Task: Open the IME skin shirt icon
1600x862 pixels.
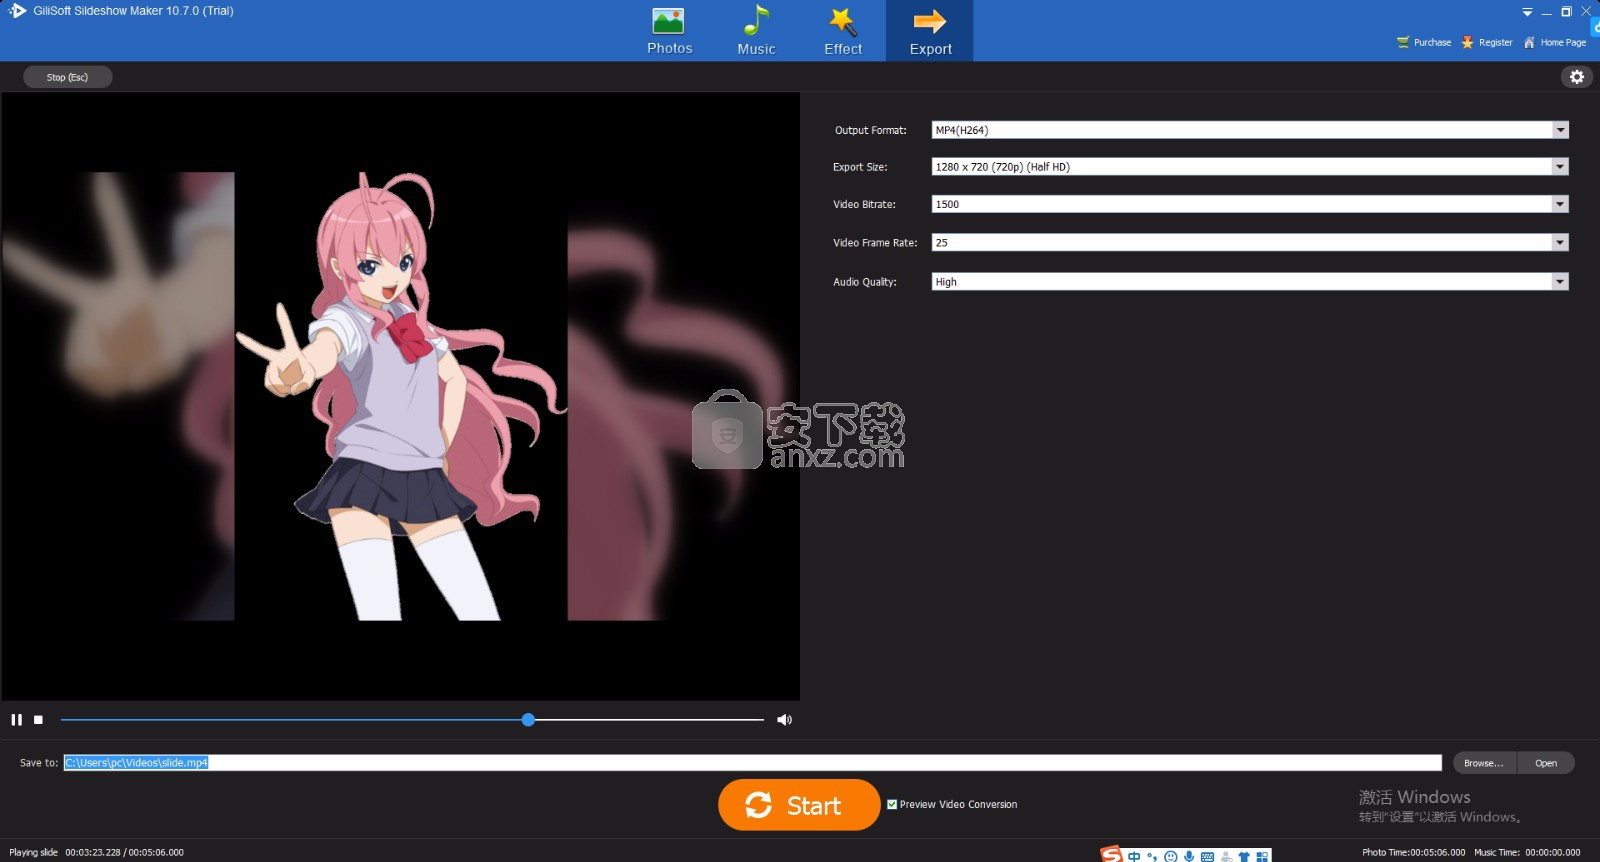Action: tap(1244, 856)
